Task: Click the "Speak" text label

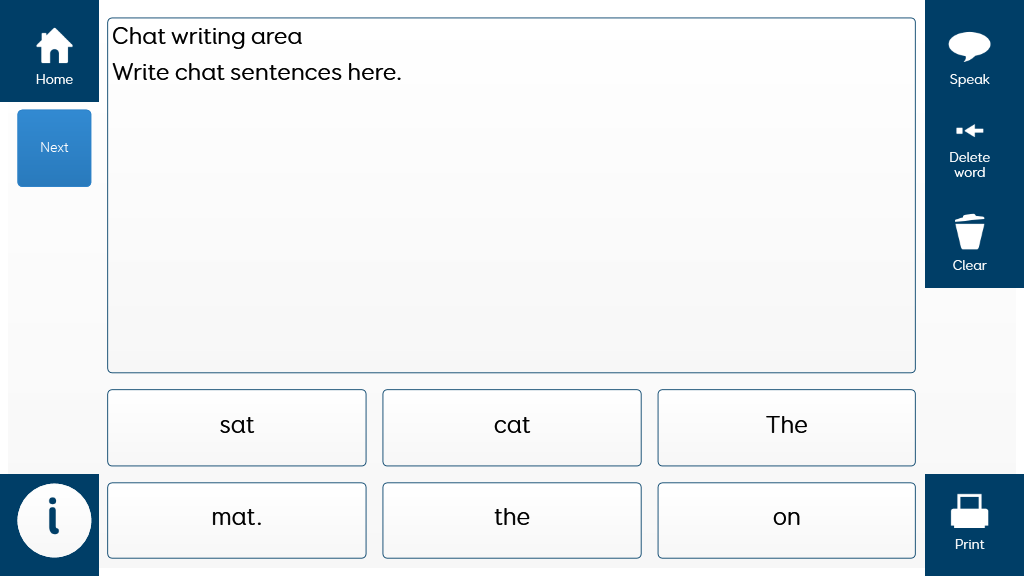Action: (x=969, y=80)
